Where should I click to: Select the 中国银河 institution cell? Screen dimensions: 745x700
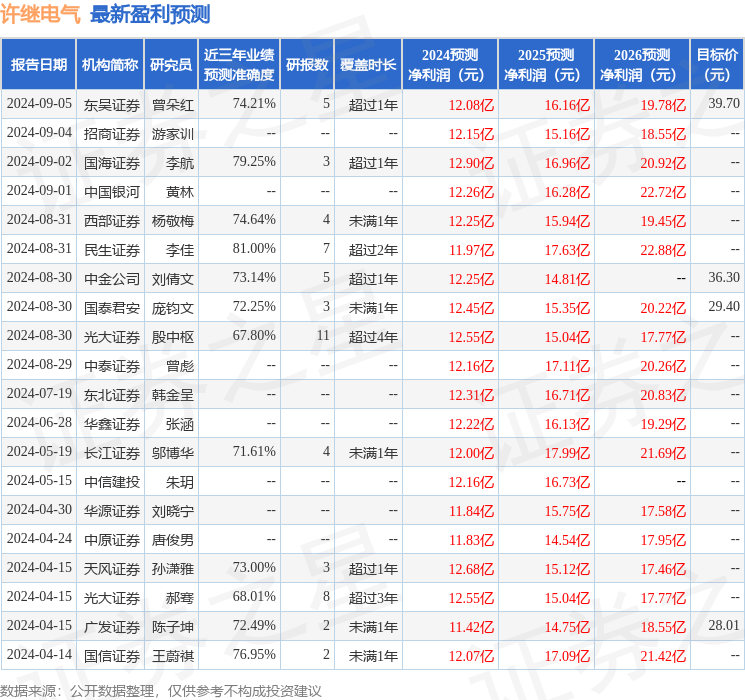pos(112,192)
